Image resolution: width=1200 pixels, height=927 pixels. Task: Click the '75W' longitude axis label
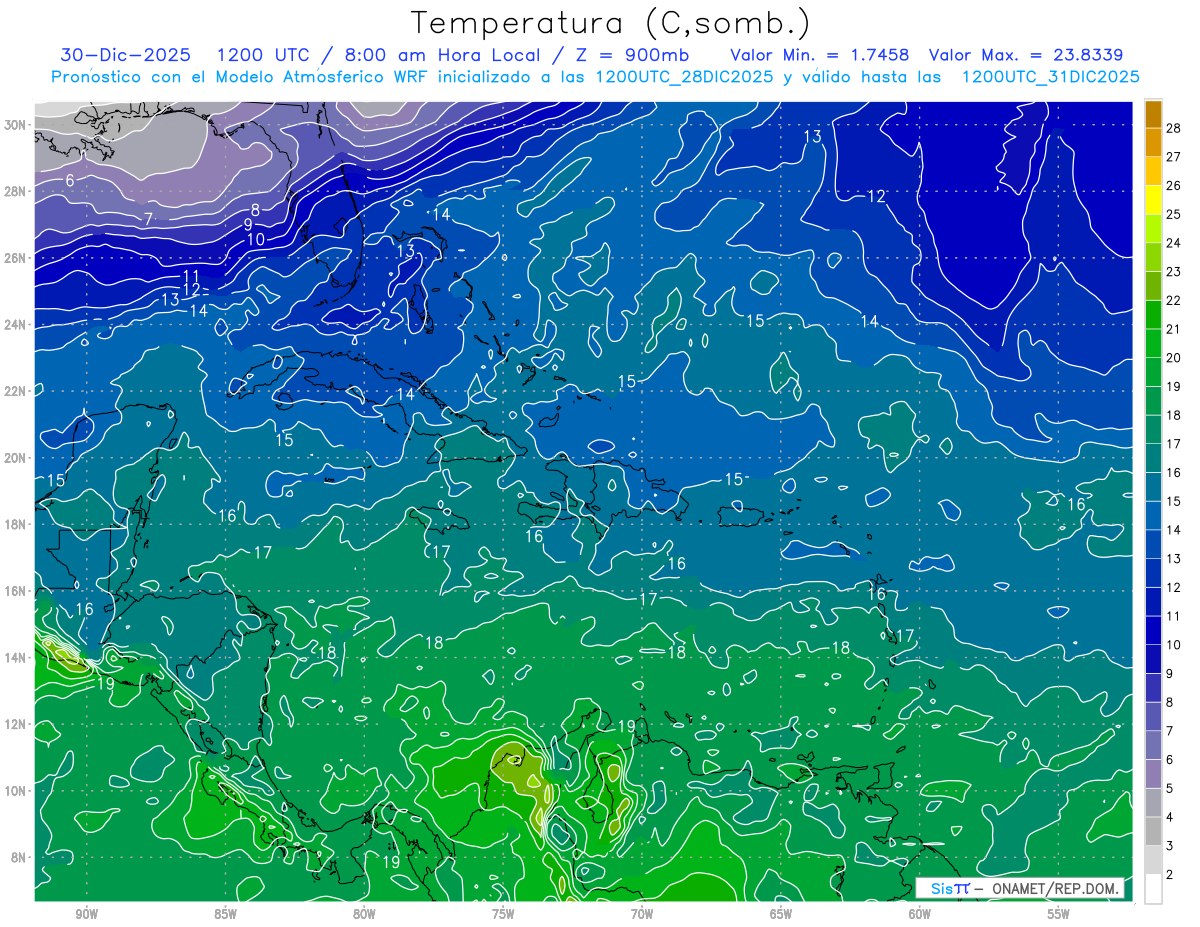503,914
